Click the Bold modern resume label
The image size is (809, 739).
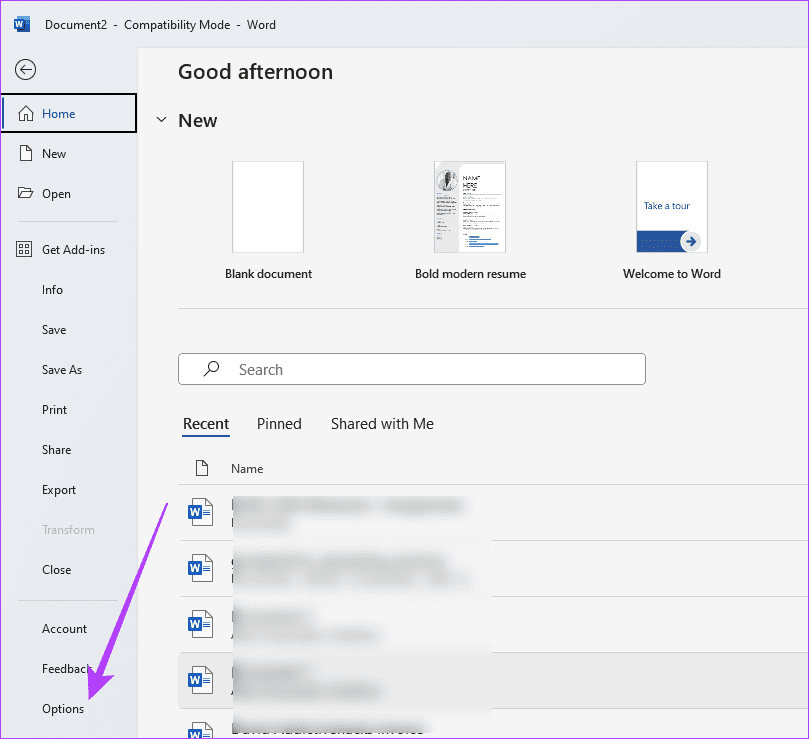pos(471,274)
